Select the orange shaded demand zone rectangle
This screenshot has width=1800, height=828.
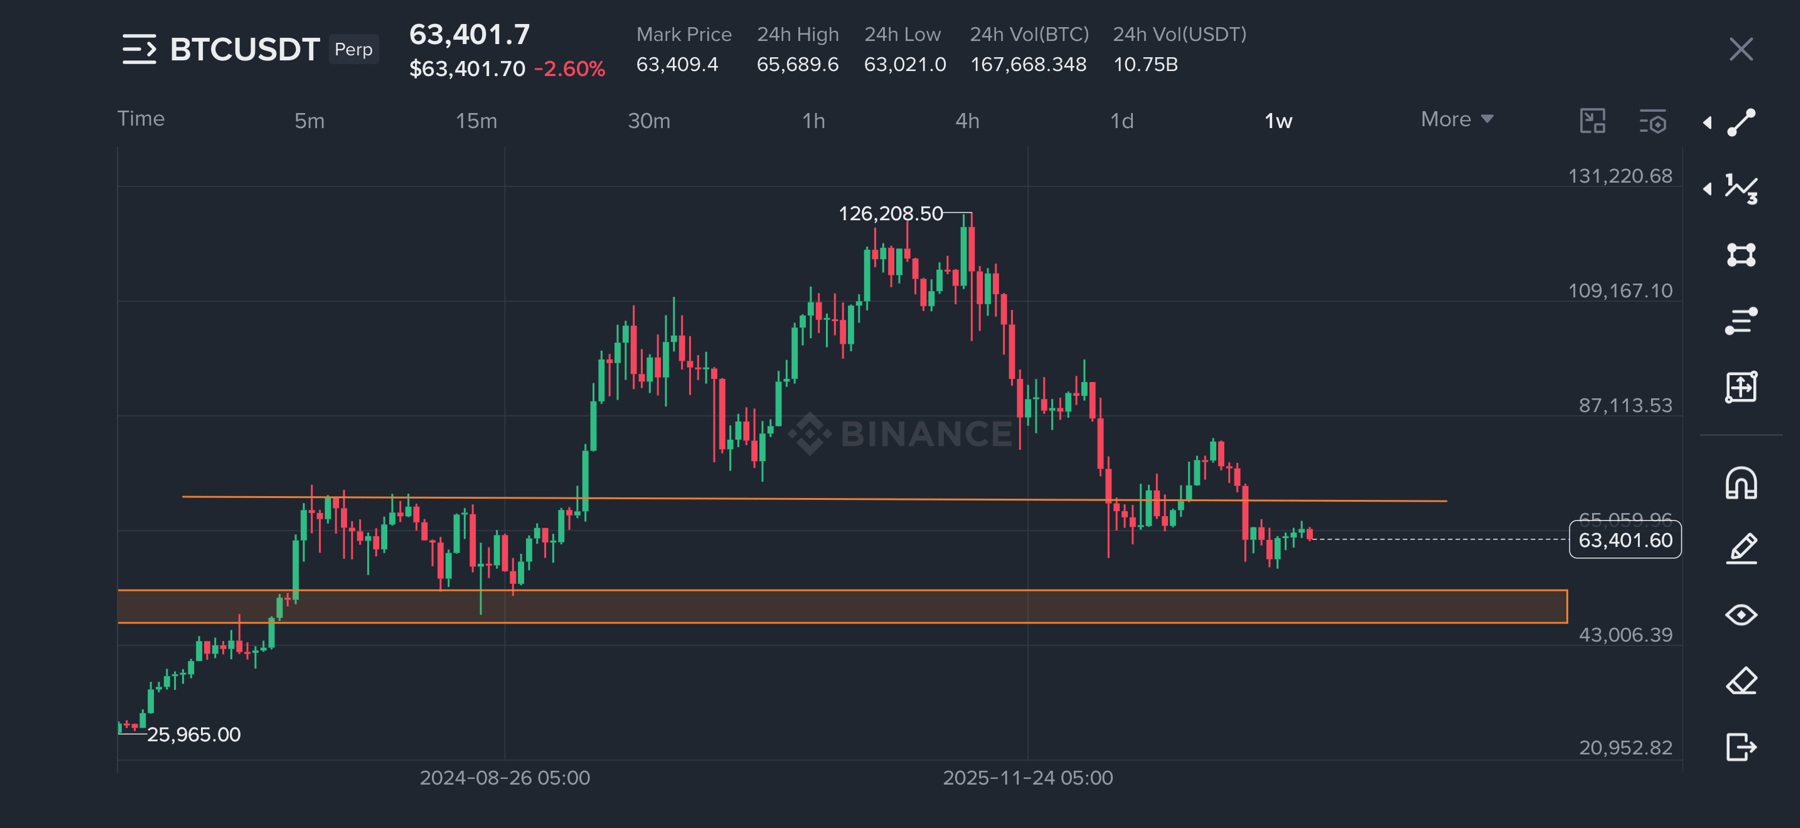[842, 607]
